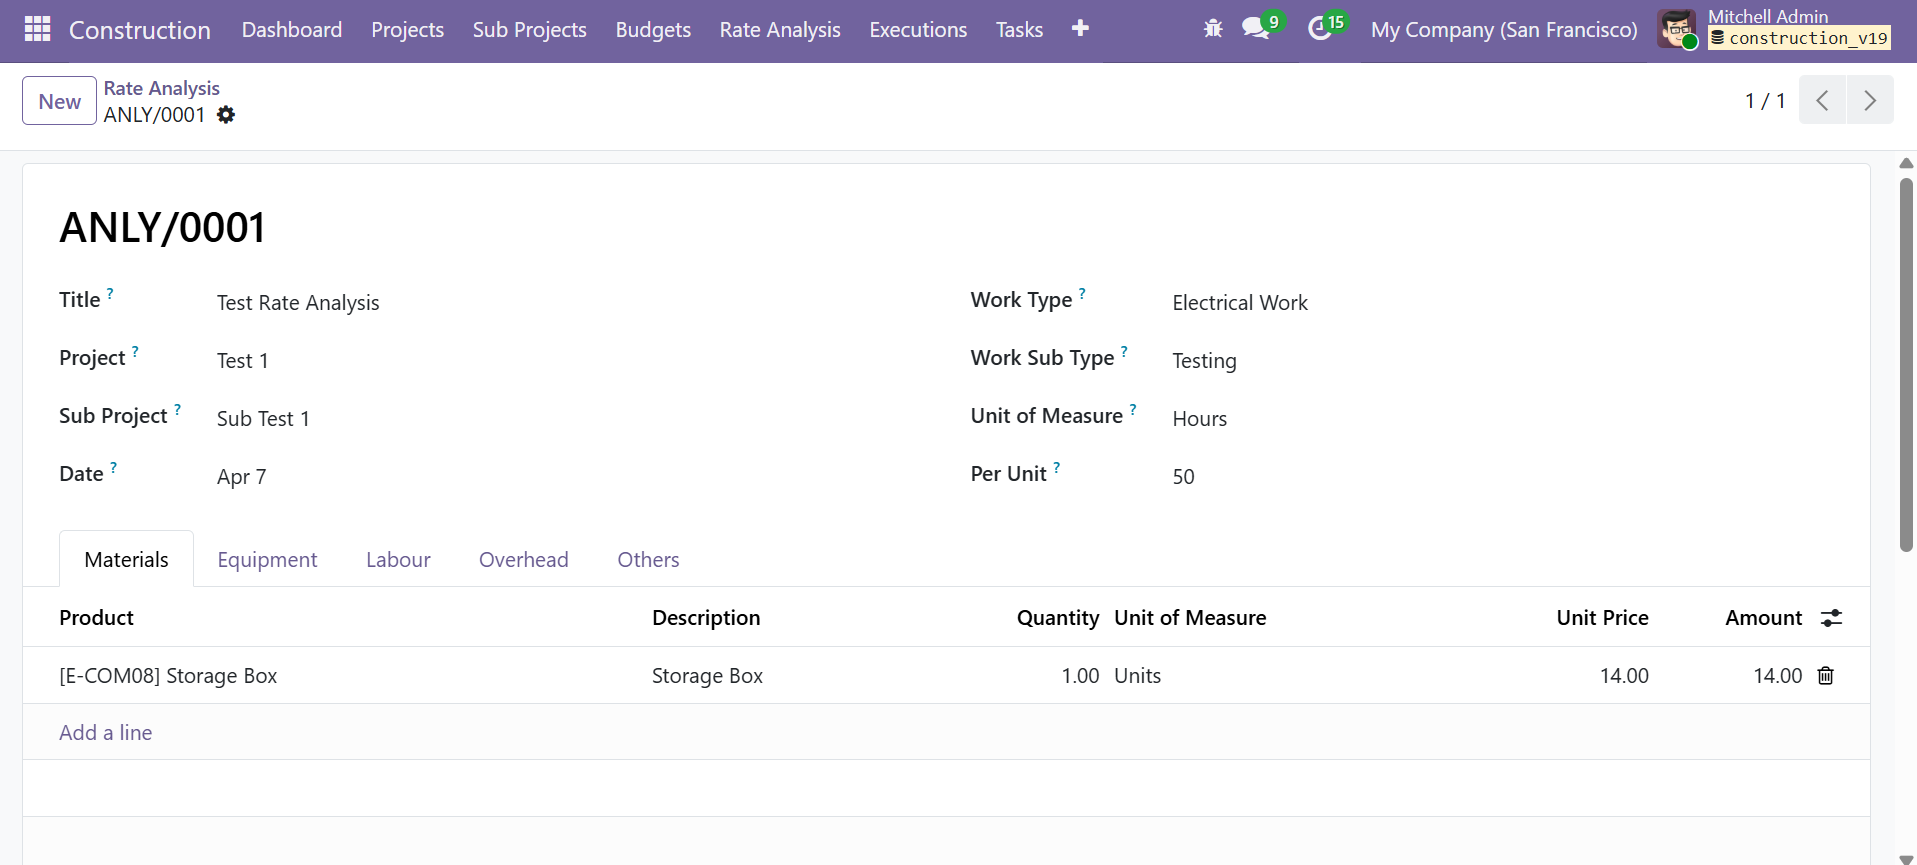This screenshot has width=1917, height=865.
Task: Open the conversations messages icon
Action: [x=1256, y=29]
